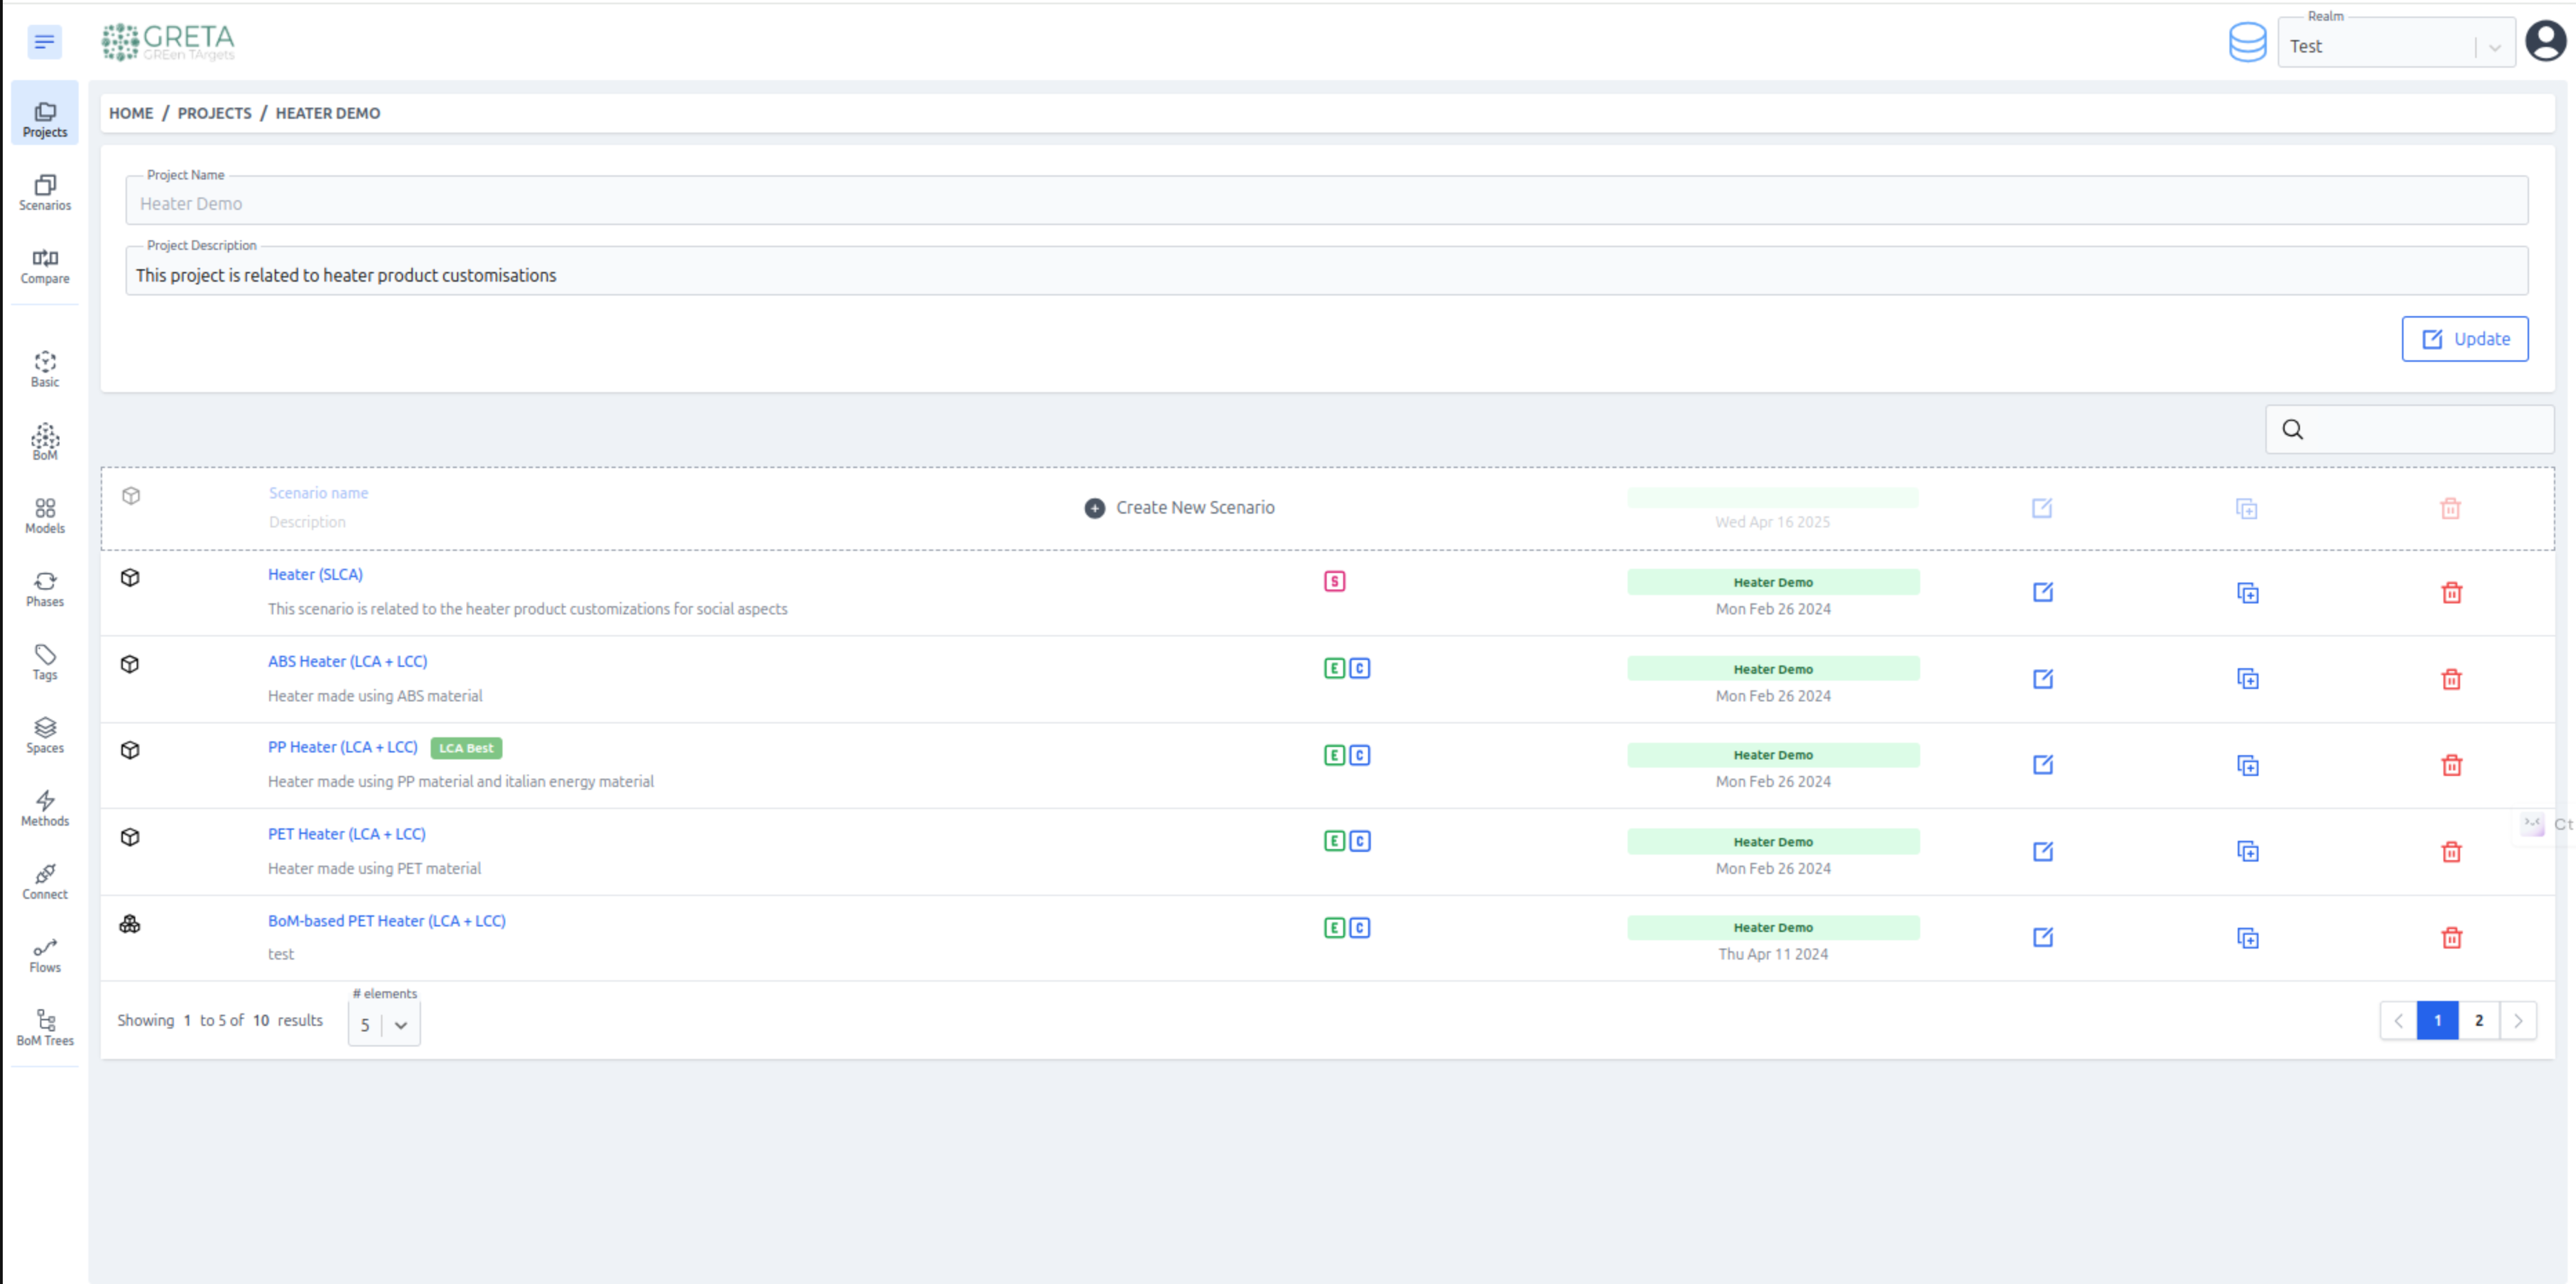Open the # elements per page dropdown
Image resolution: width=2576 pixels, height=1284 pixels.
tap(384, 1024)
